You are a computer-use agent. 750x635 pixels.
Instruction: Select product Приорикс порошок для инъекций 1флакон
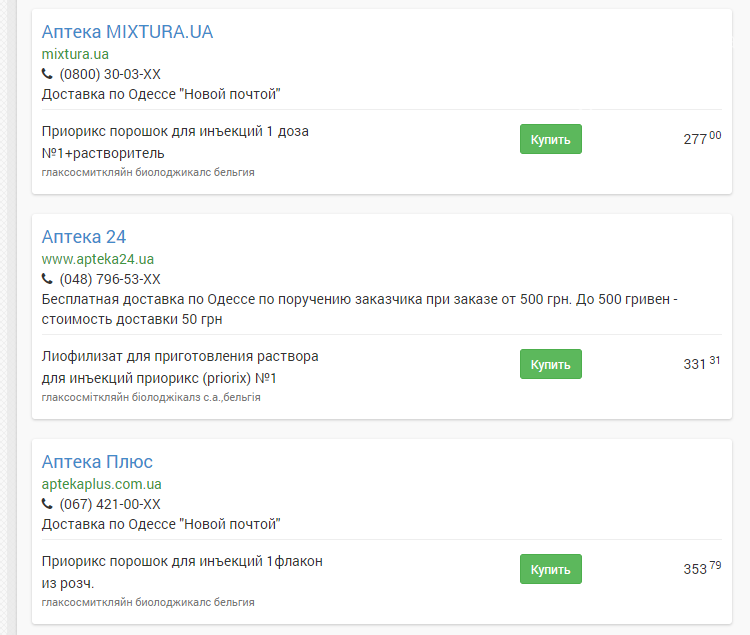pos(182,572)
